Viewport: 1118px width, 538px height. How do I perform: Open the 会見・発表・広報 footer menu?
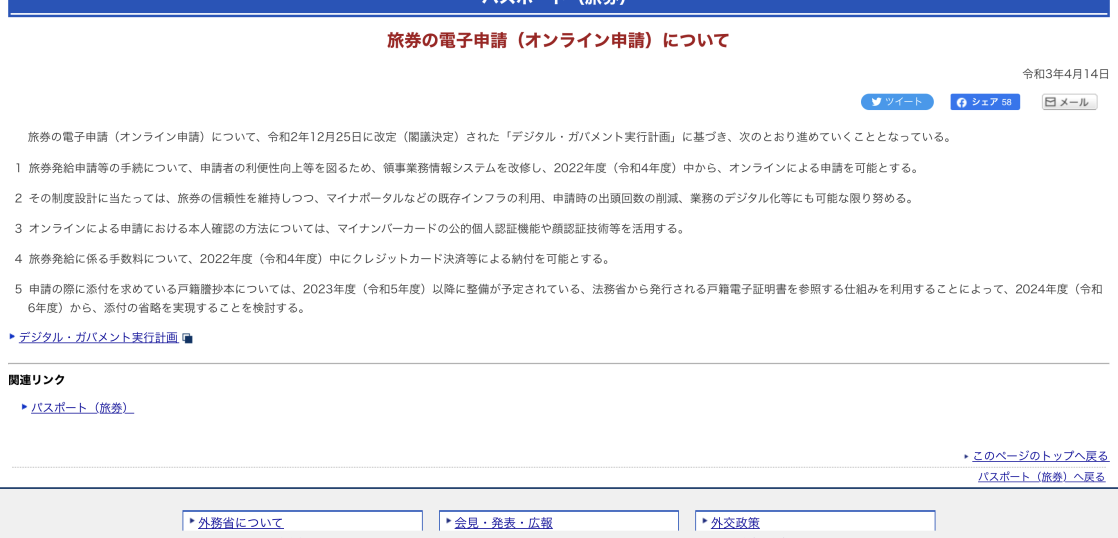point(503,522)
